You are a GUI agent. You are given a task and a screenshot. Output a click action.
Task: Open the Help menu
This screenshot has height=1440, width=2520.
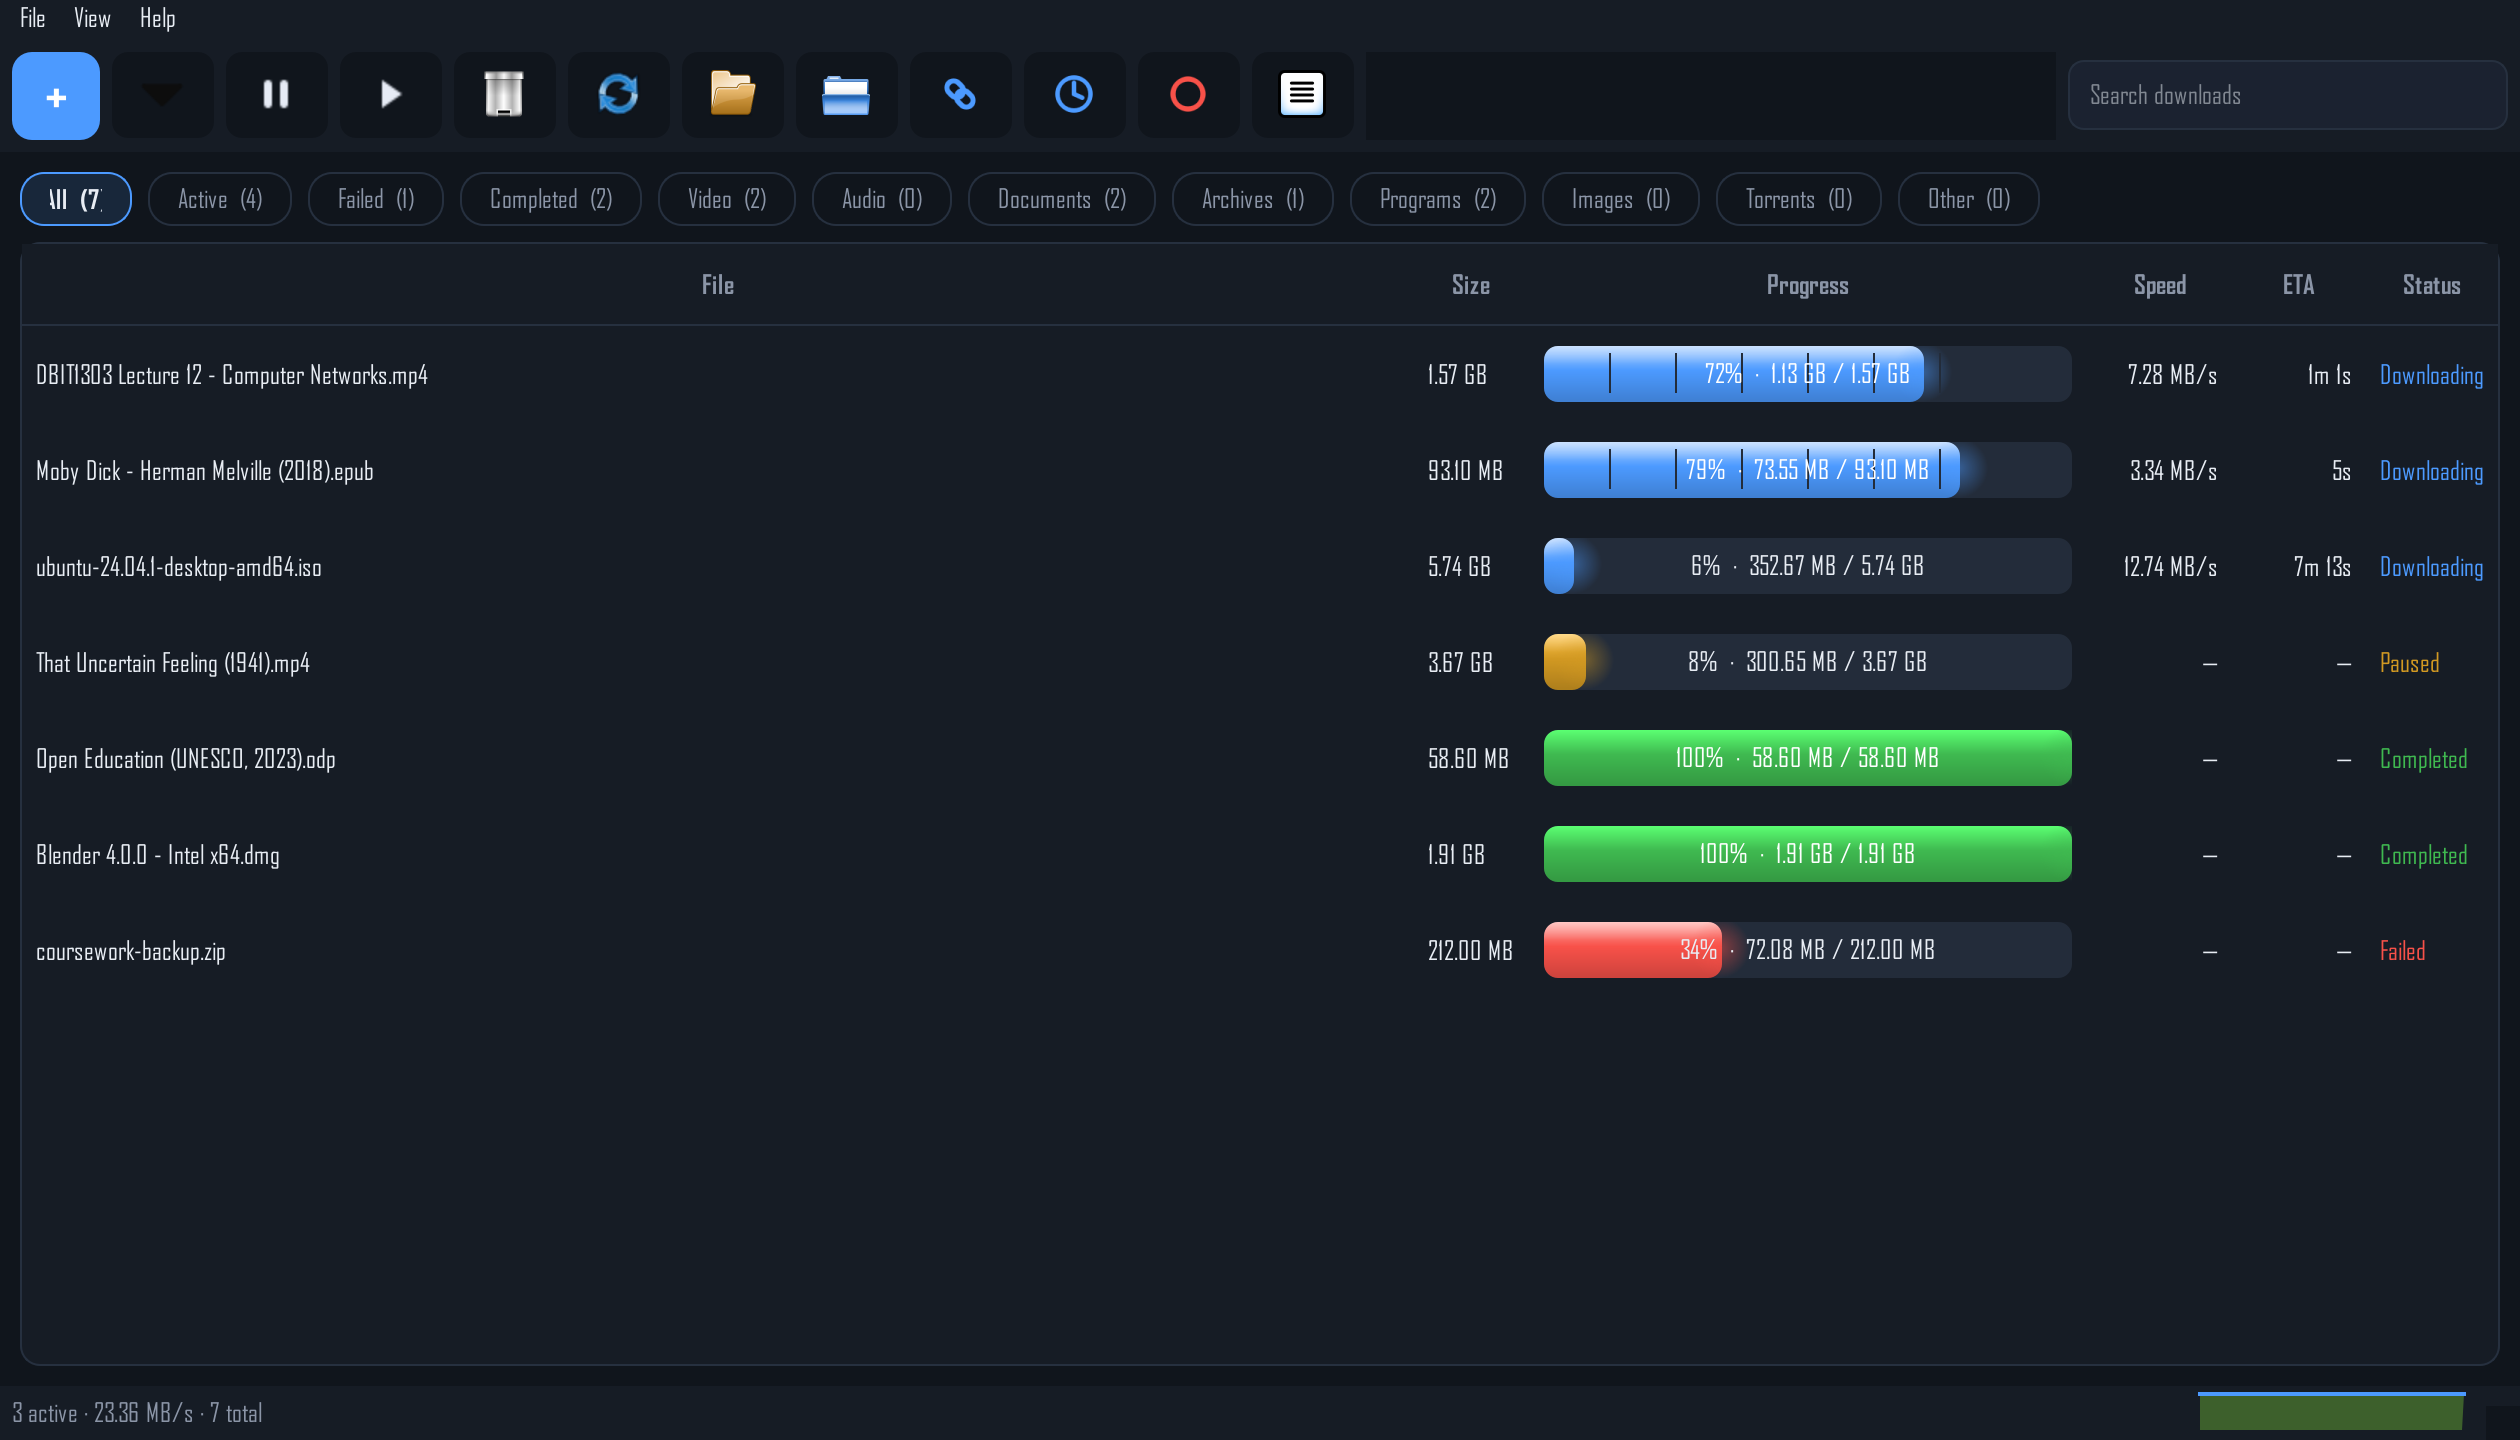pyautogui.click(x=157, y=18)
